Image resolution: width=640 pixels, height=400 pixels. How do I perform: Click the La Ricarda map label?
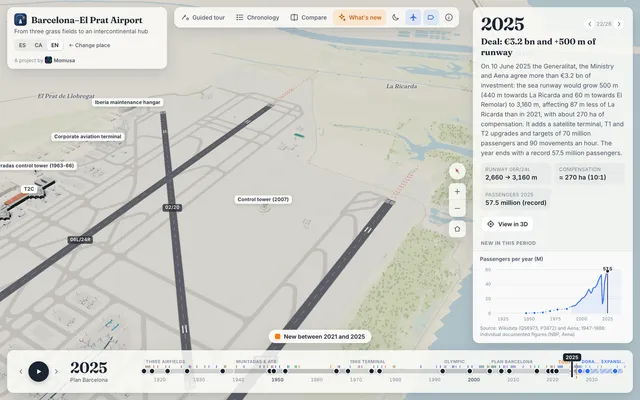pos(401,86)
